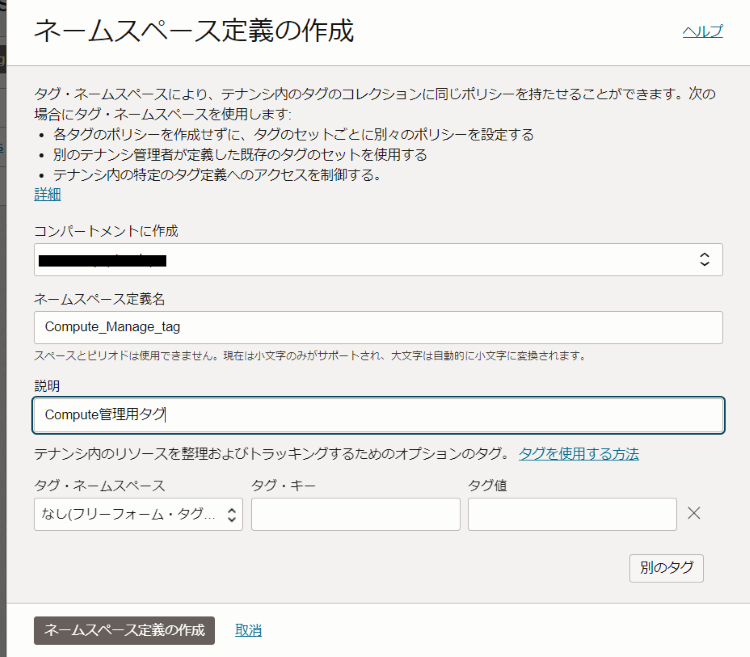The height and width of the screenshot is (657, 750).
Task: Open the ヘルプ link
Action: tap(702, 32)
